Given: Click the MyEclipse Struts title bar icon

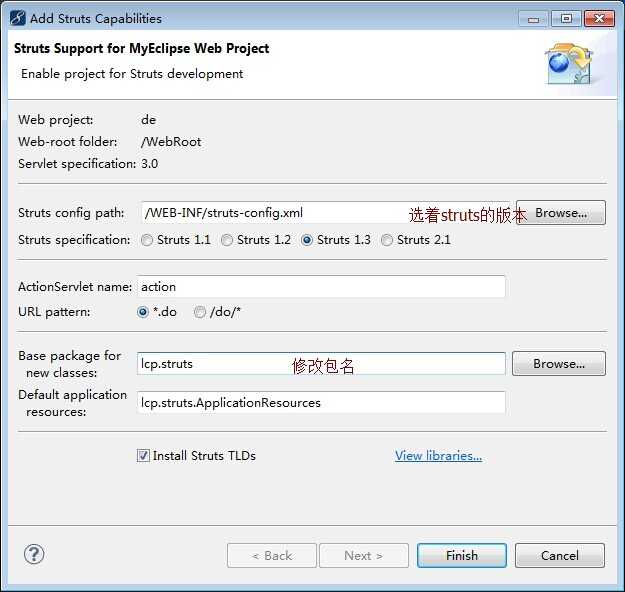Looking at the screenshot, I should 18,18.
